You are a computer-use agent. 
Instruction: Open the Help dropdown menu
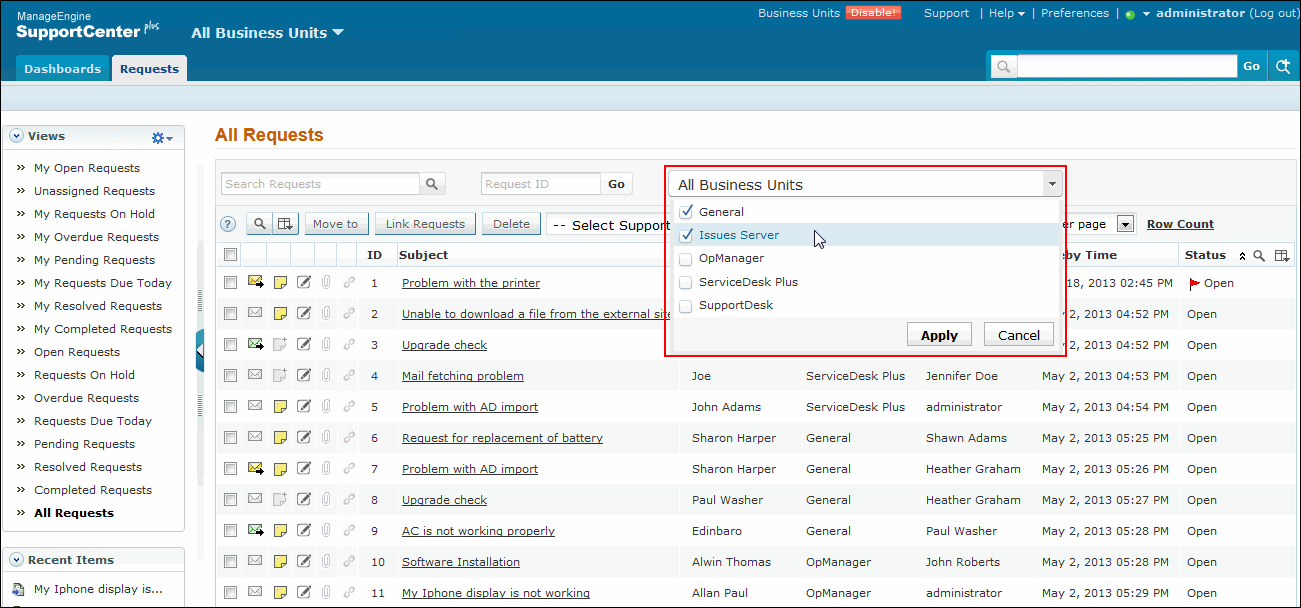coord(1007,14)
